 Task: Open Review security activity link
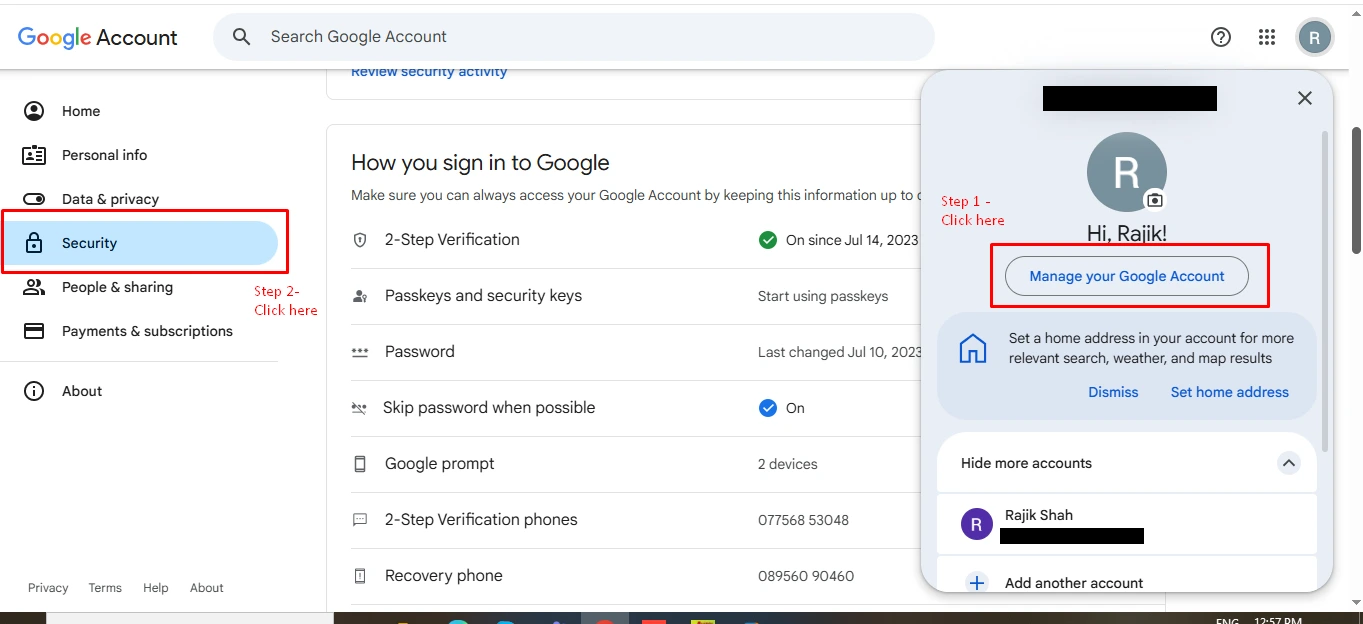coord(429,72)
